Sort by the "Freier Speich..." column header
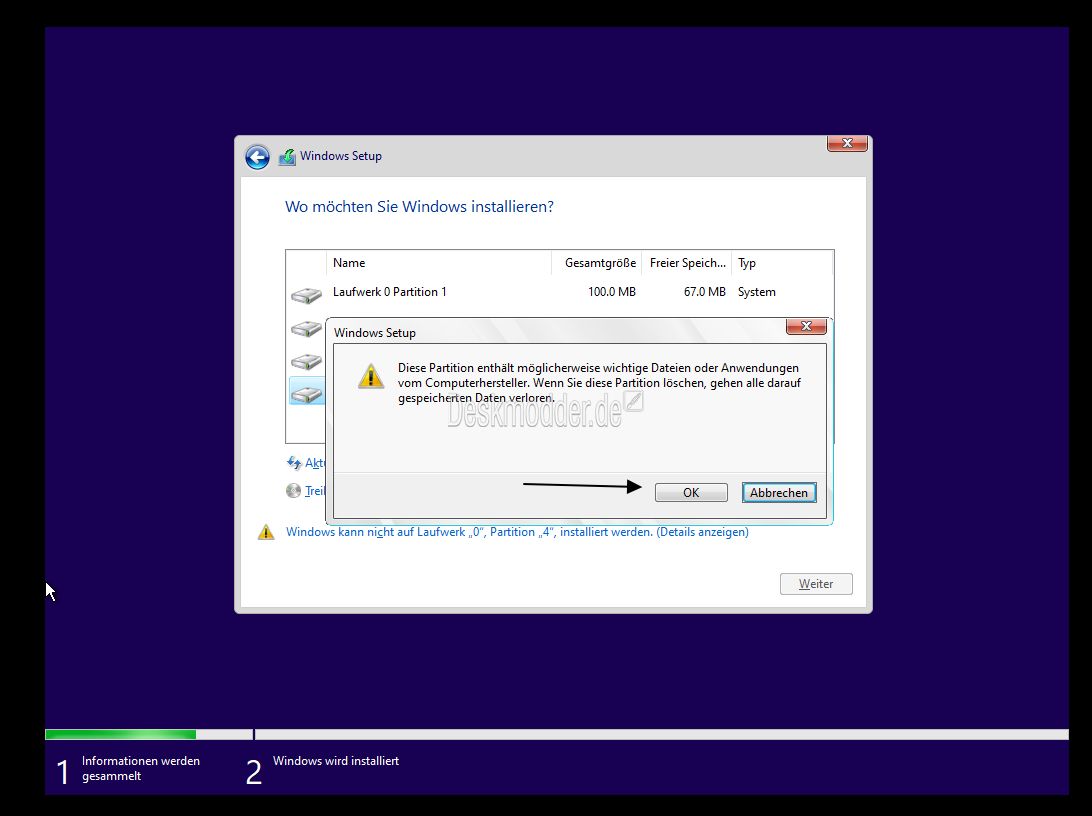Viewport: 1092px width, 816px height. pos(687,263)
